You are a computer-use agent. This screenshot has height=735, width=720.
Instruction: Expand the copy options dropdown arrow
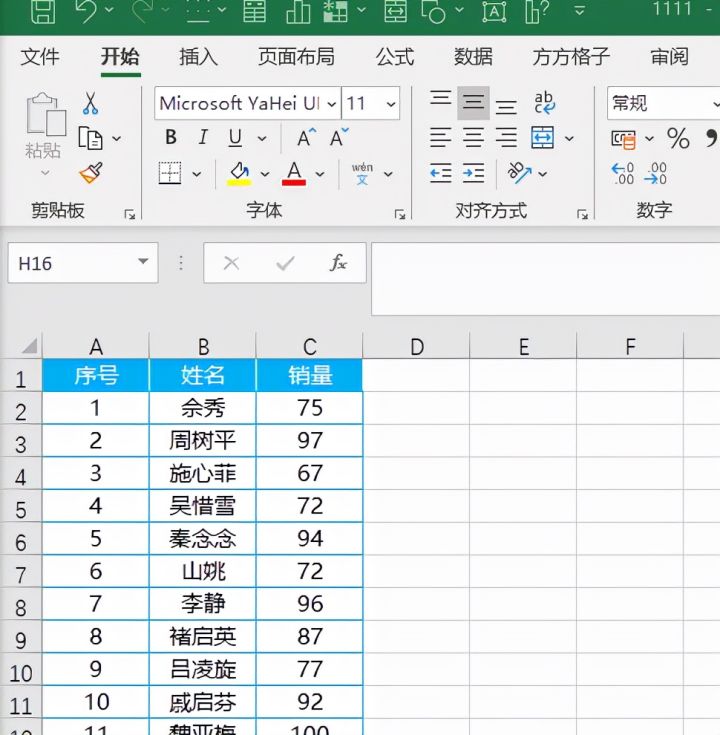[x=117, y=138]
